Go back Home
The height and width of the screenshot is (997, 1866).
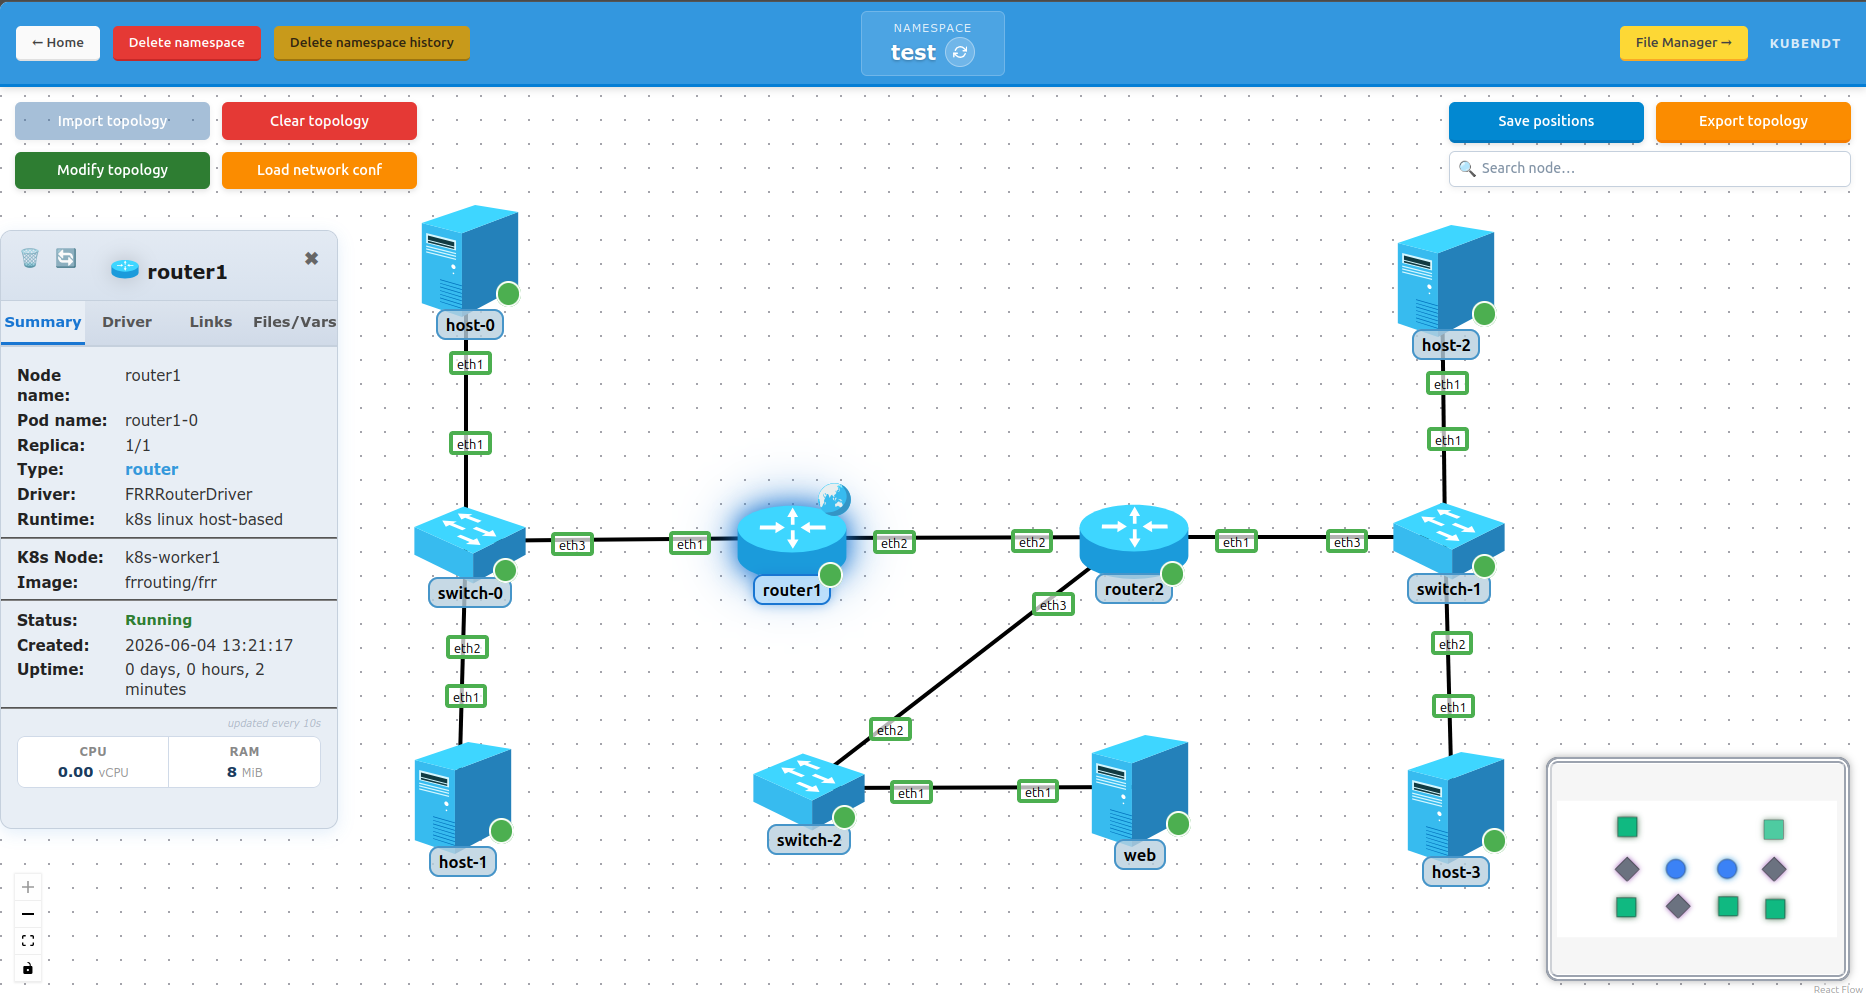[x=58, y=43]
